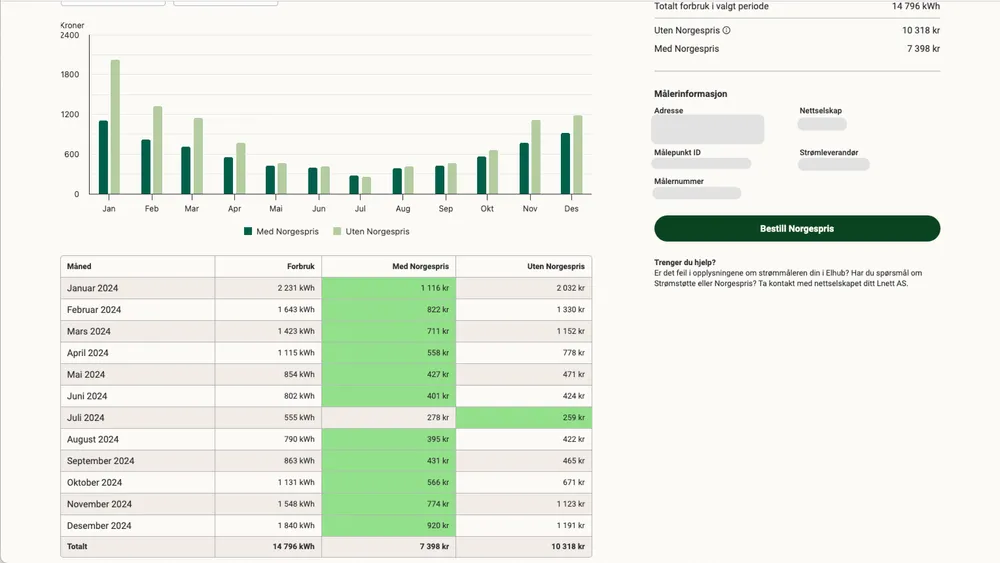The image size is (1000, 563).
Task: Select the Juli 2024 table row
Action: click(x=326, y=418)
